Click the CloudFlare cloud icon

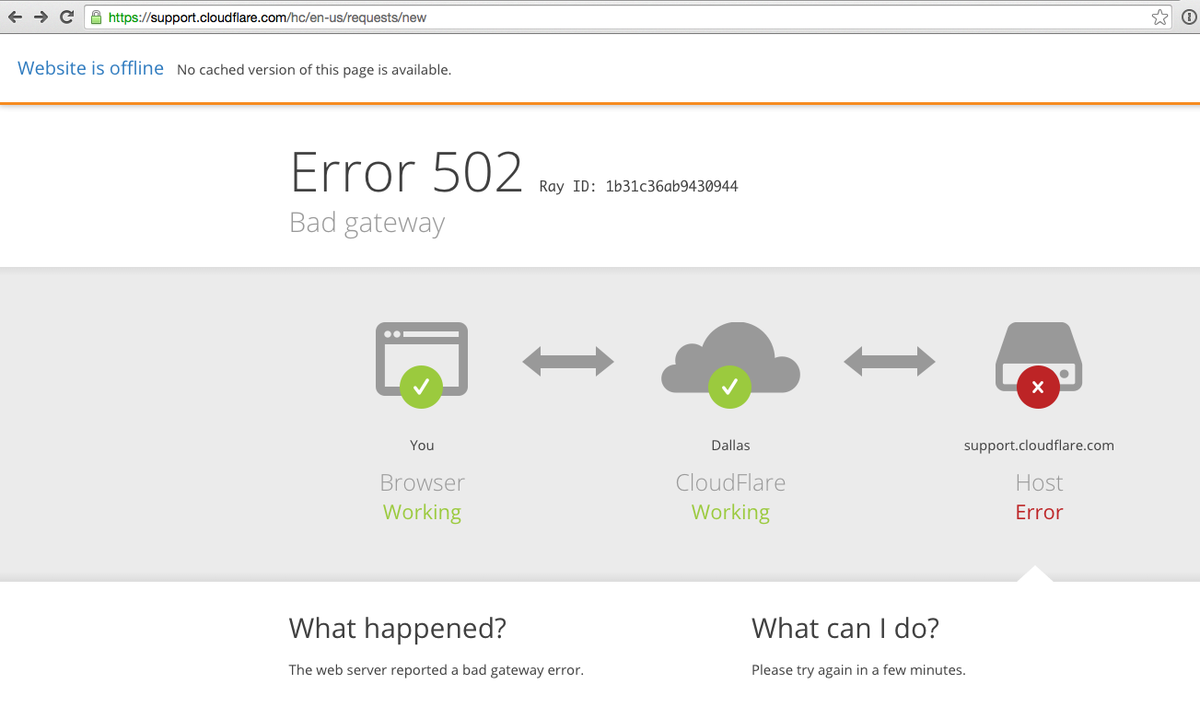(730, 365)
